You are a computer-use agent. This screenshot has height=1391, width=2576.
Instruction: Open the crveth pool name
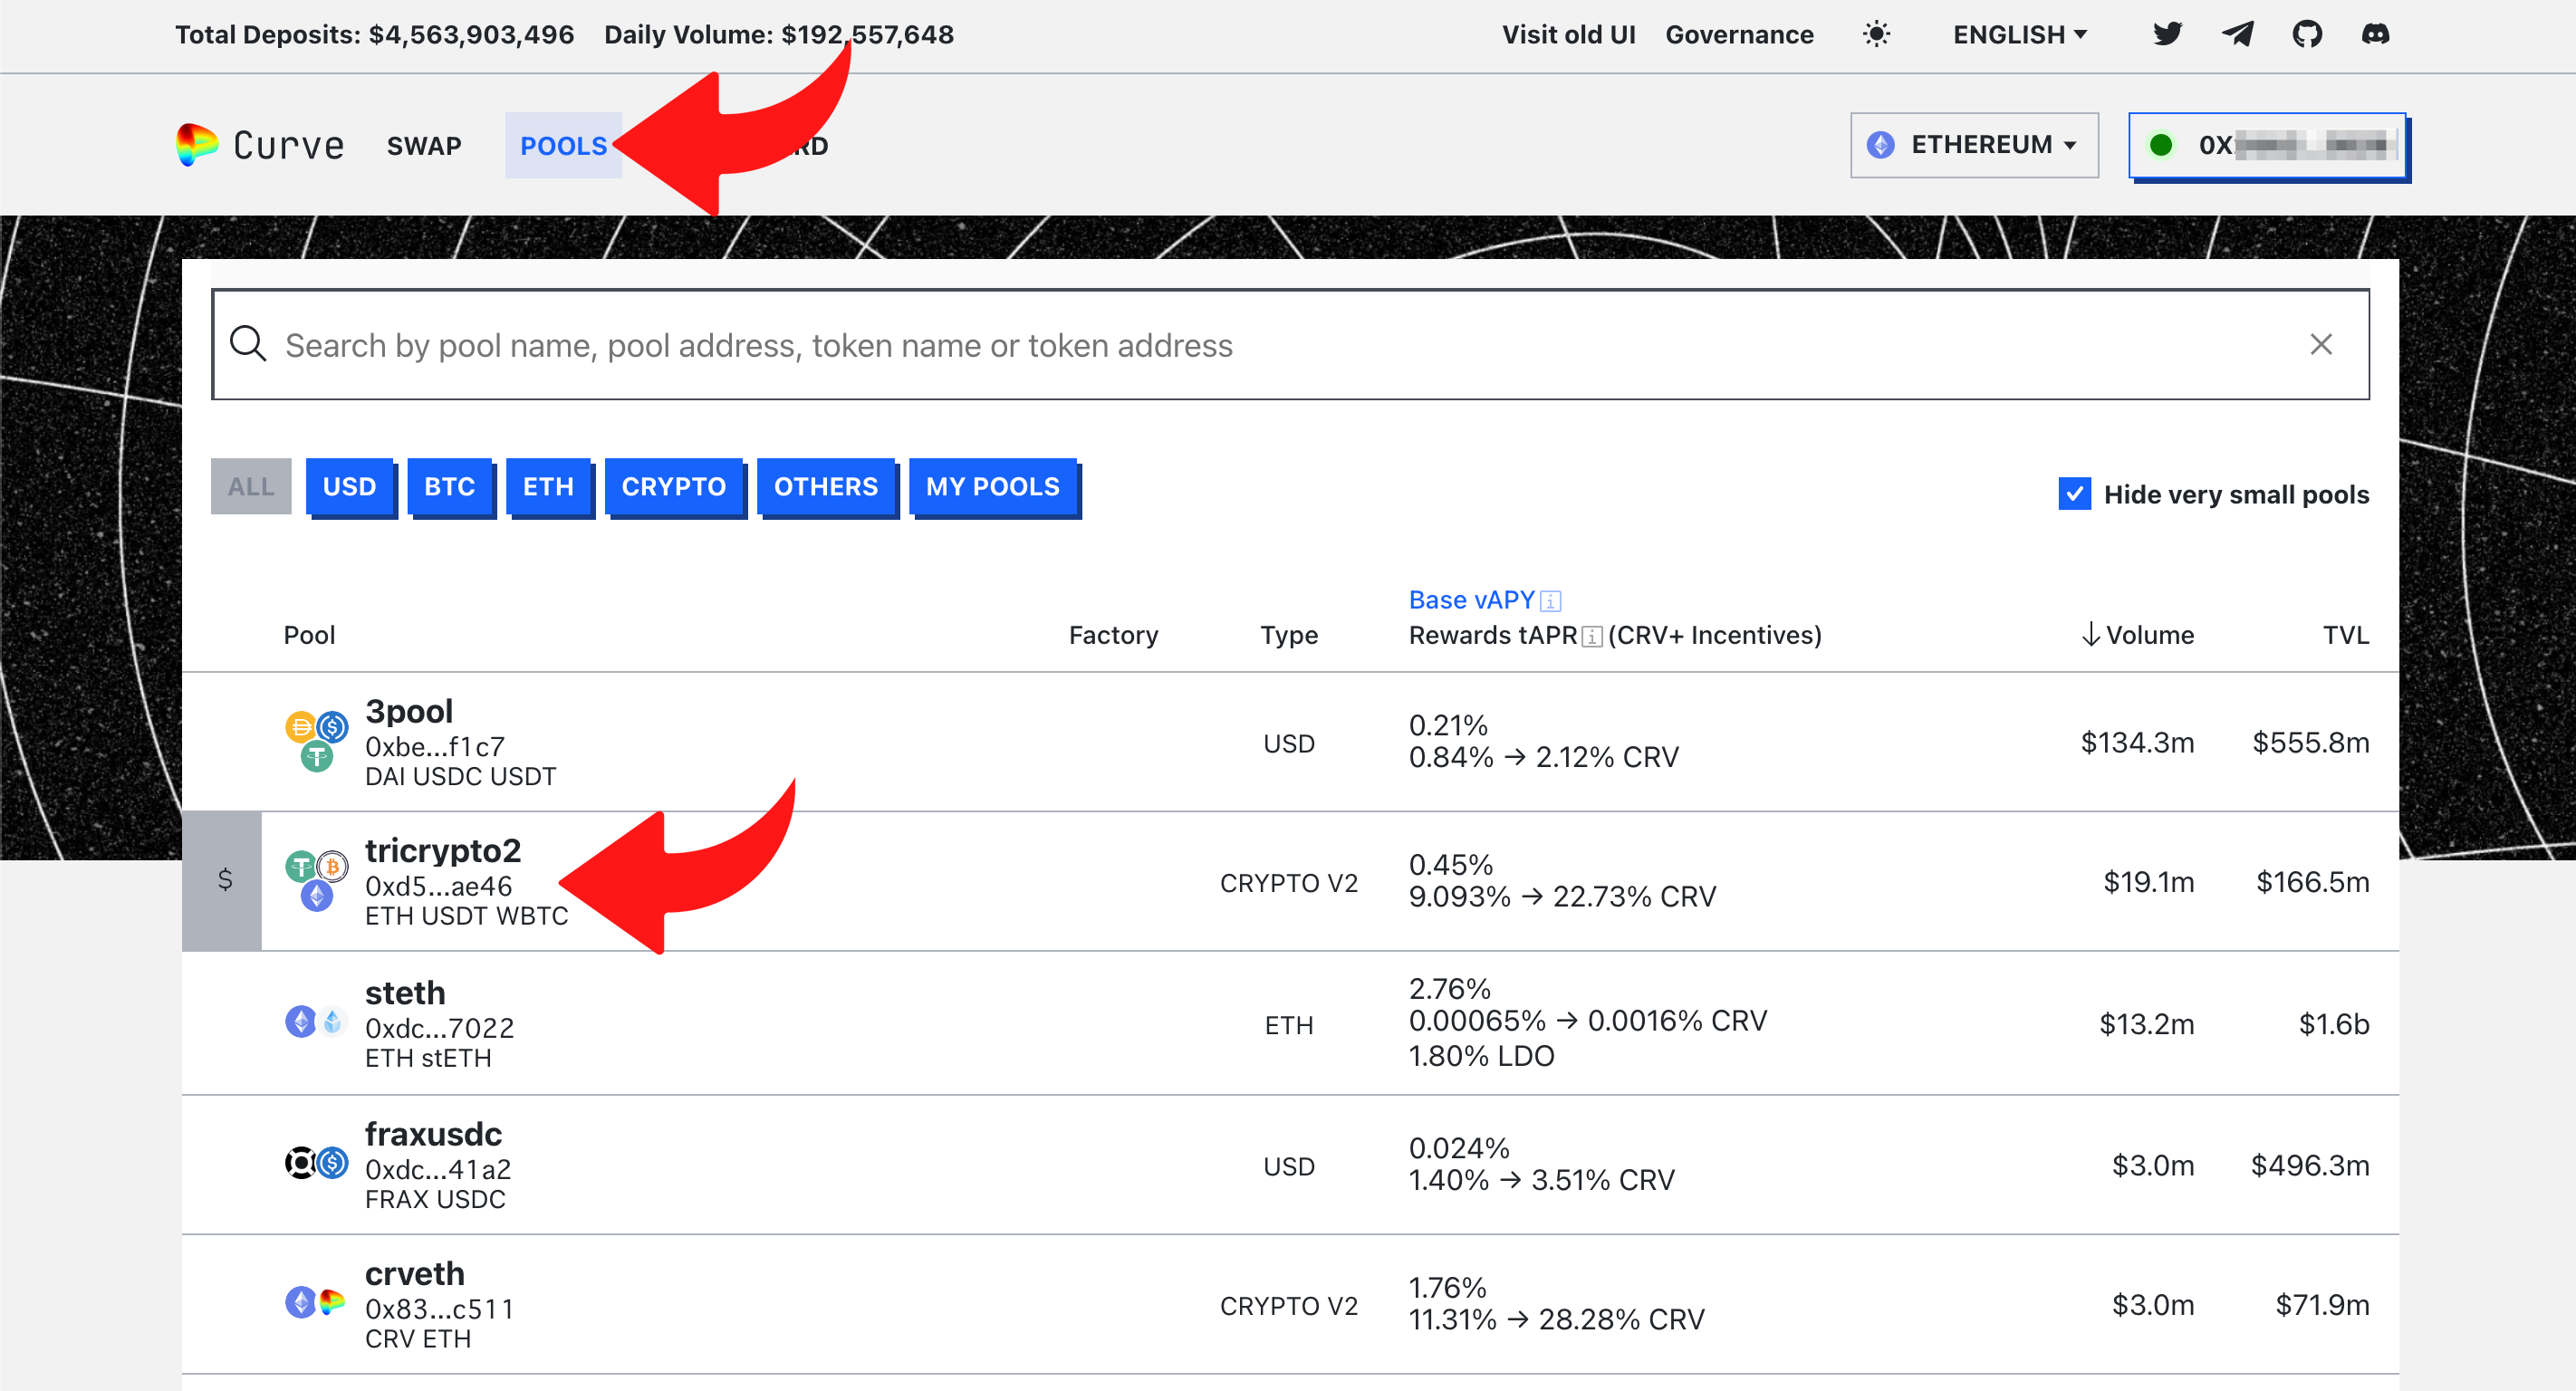pyautogui.click(x=415, y=1274)
